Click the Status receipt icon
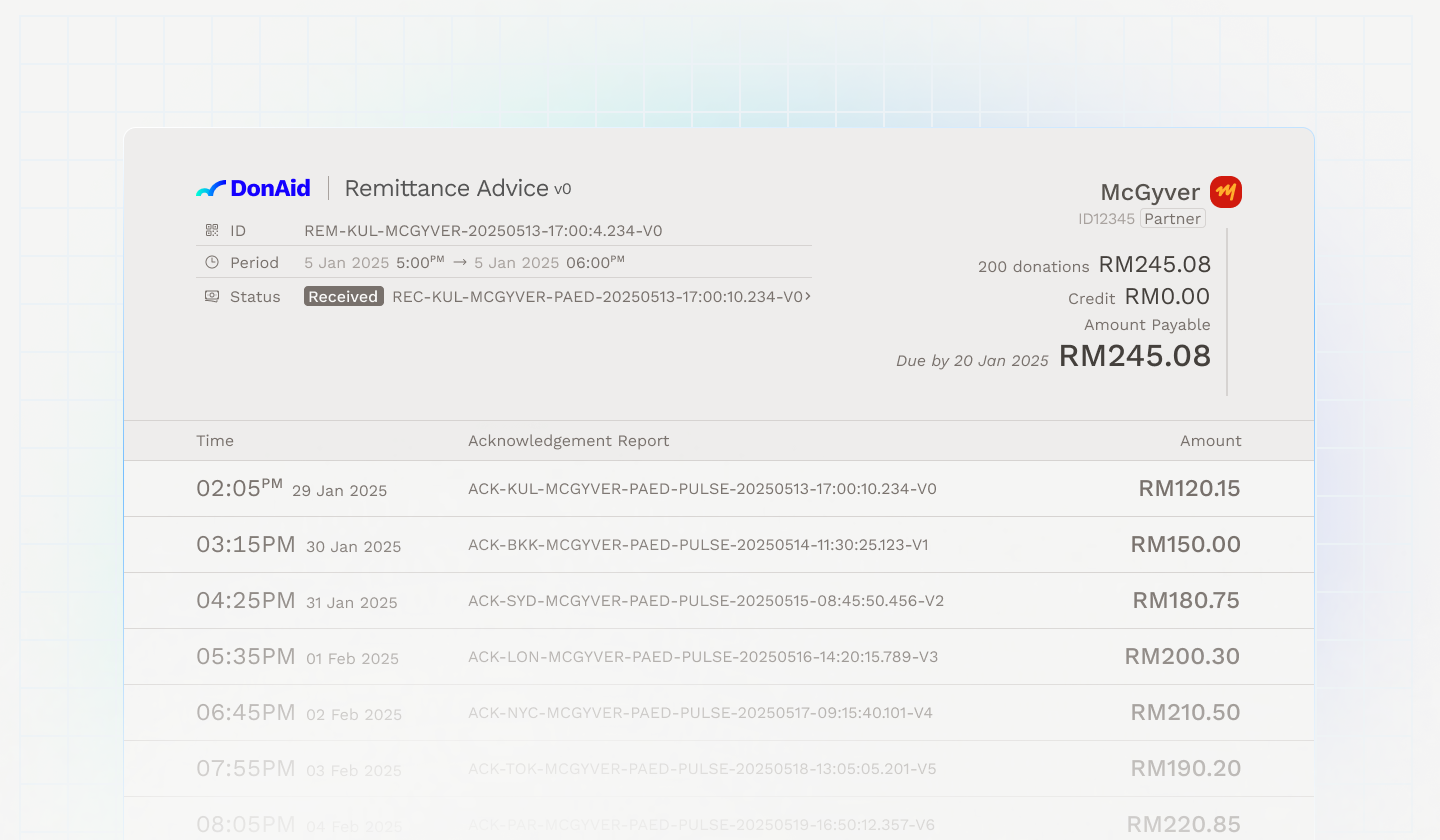The width and height of the screenshot is (1440, 840). click(212, 297)
